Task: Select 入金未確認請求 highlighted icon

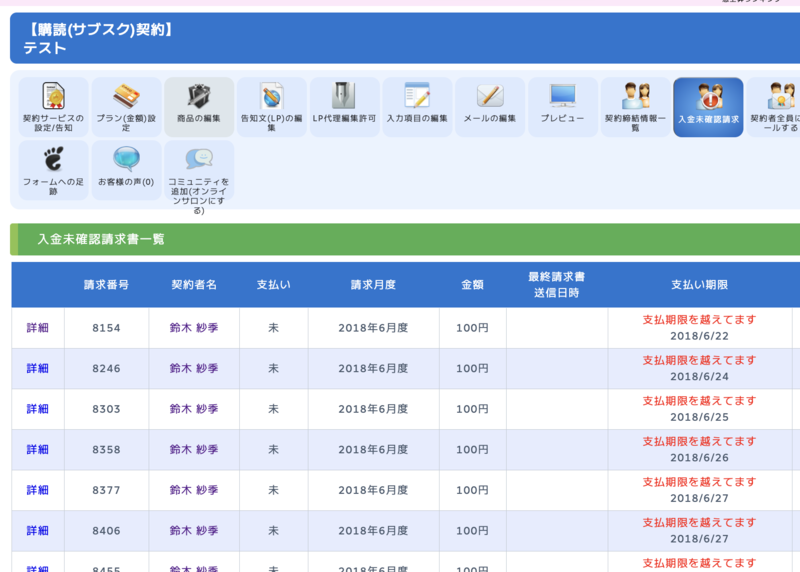Action: coord(708,107)
